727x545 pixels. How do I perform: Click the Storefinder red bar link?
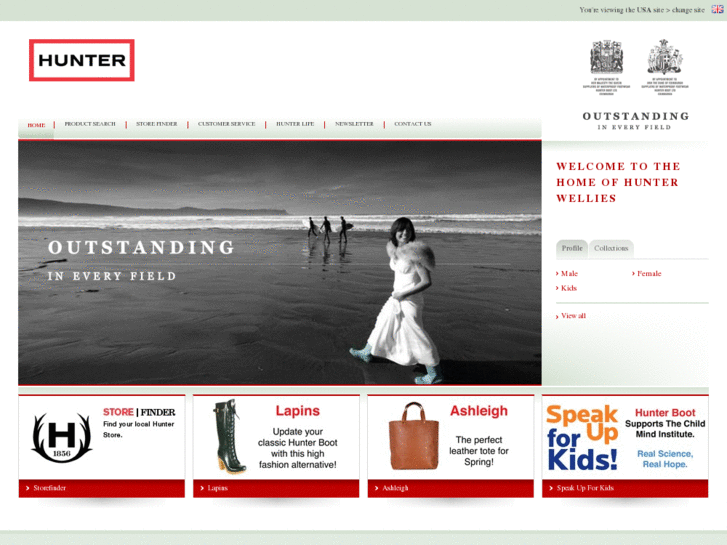102,488
